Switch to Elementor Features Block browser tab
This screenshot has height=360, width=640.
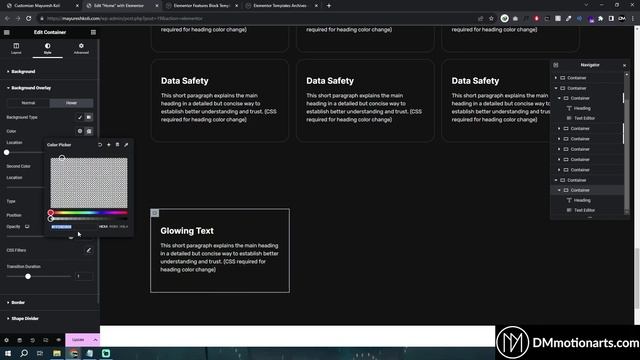coord(201,6)
